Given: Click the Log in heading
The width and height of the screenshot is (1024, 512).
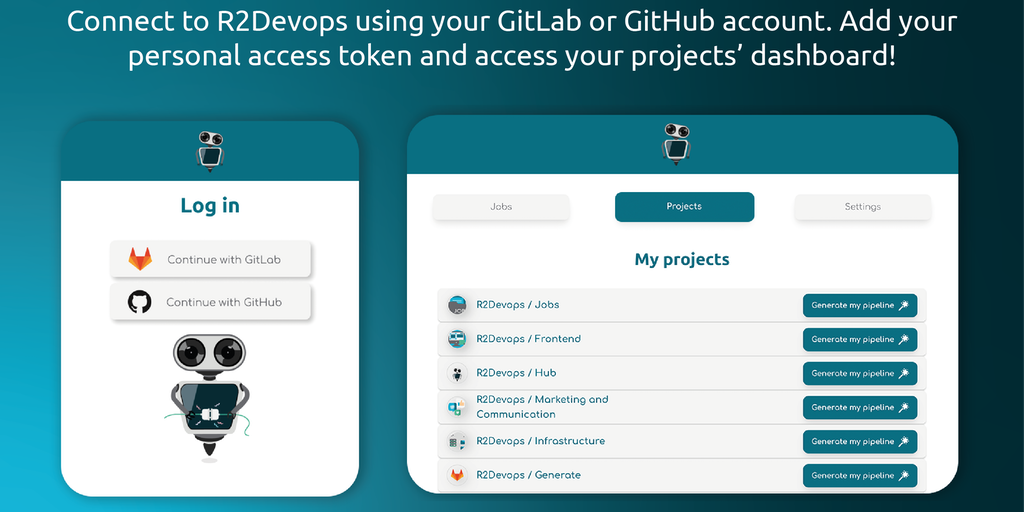Looking at the screenshot, I should click(210, 206).
